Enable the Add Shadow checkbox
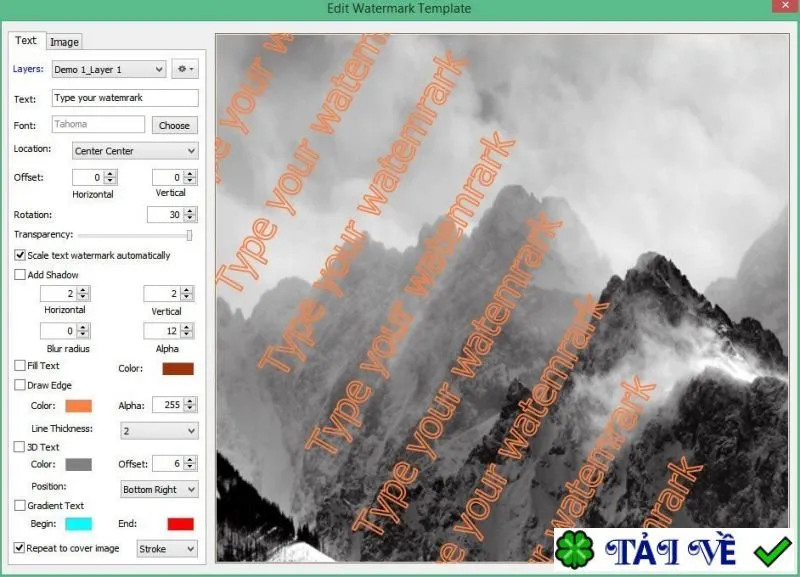 [20, 274]
